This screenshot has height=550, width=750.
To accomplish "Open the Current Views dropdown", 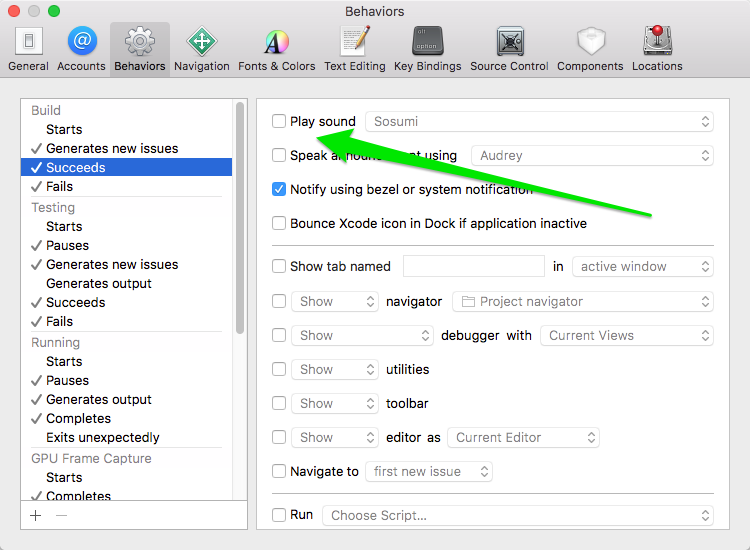I will [x=627, y=336].
